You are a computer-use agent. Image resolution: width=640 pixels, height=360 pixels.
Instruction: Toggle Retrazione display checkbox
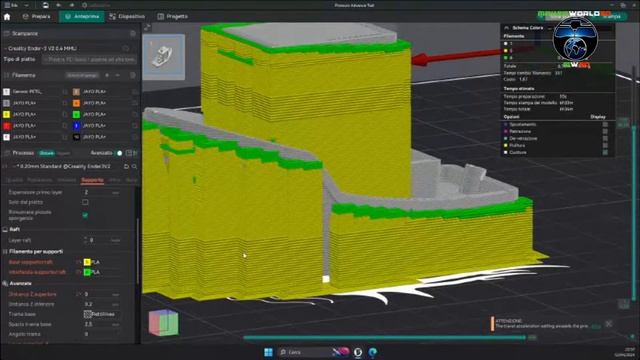pyautogui.click(x=605, y=131)
